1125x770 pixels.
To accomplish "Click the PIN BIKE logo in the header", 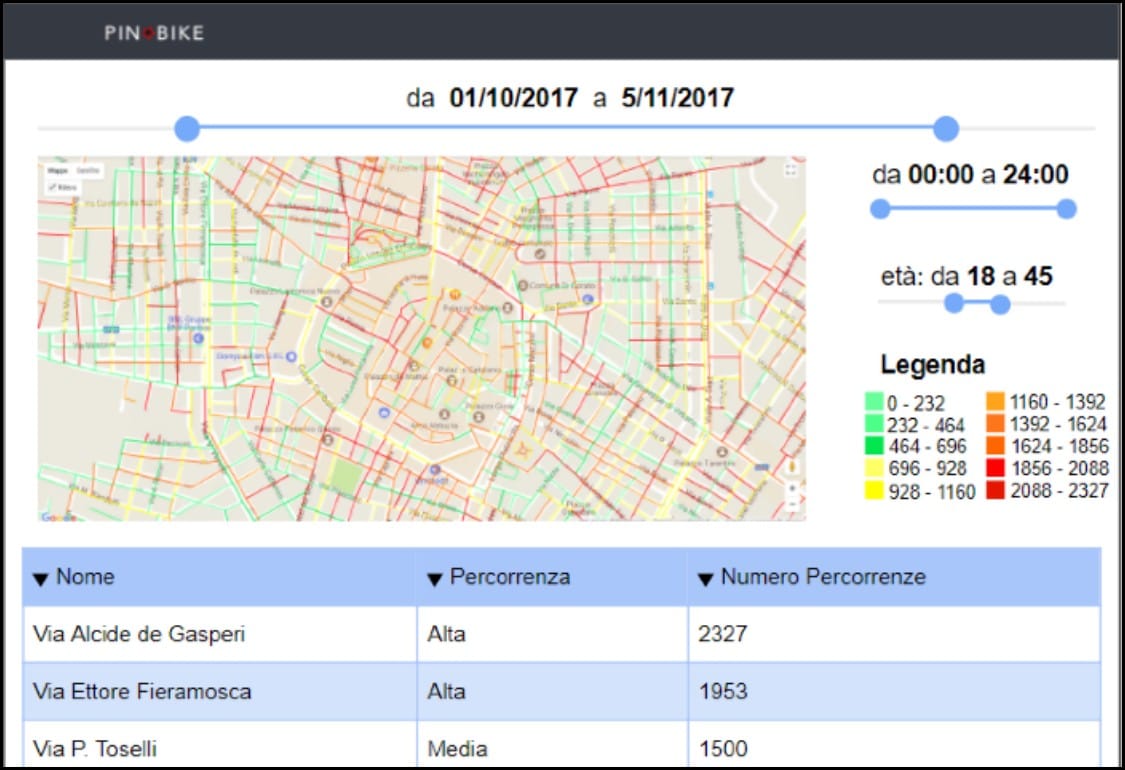I will click(x=152, y=32).
